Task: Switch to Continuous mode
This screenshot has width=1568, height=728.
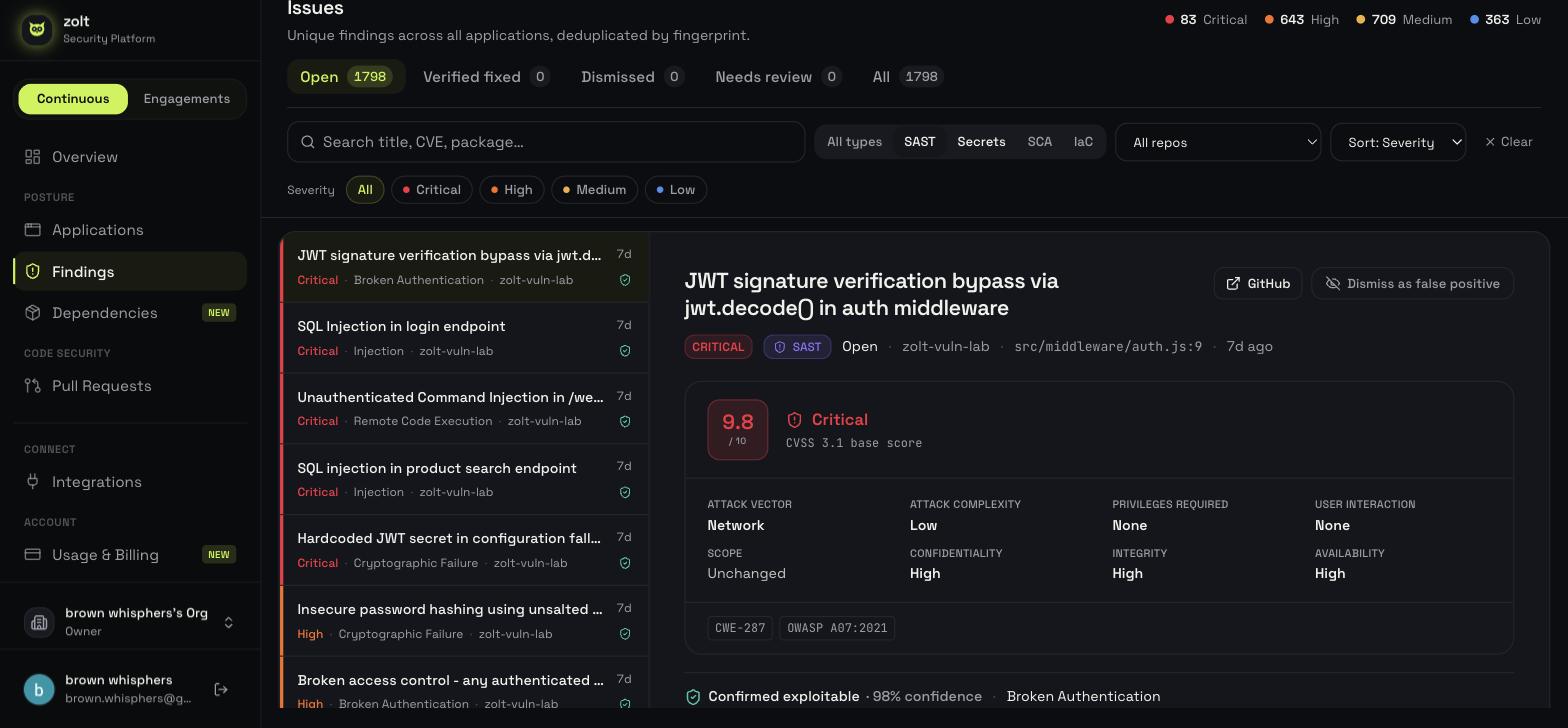Action: click(x=73, y=99)
